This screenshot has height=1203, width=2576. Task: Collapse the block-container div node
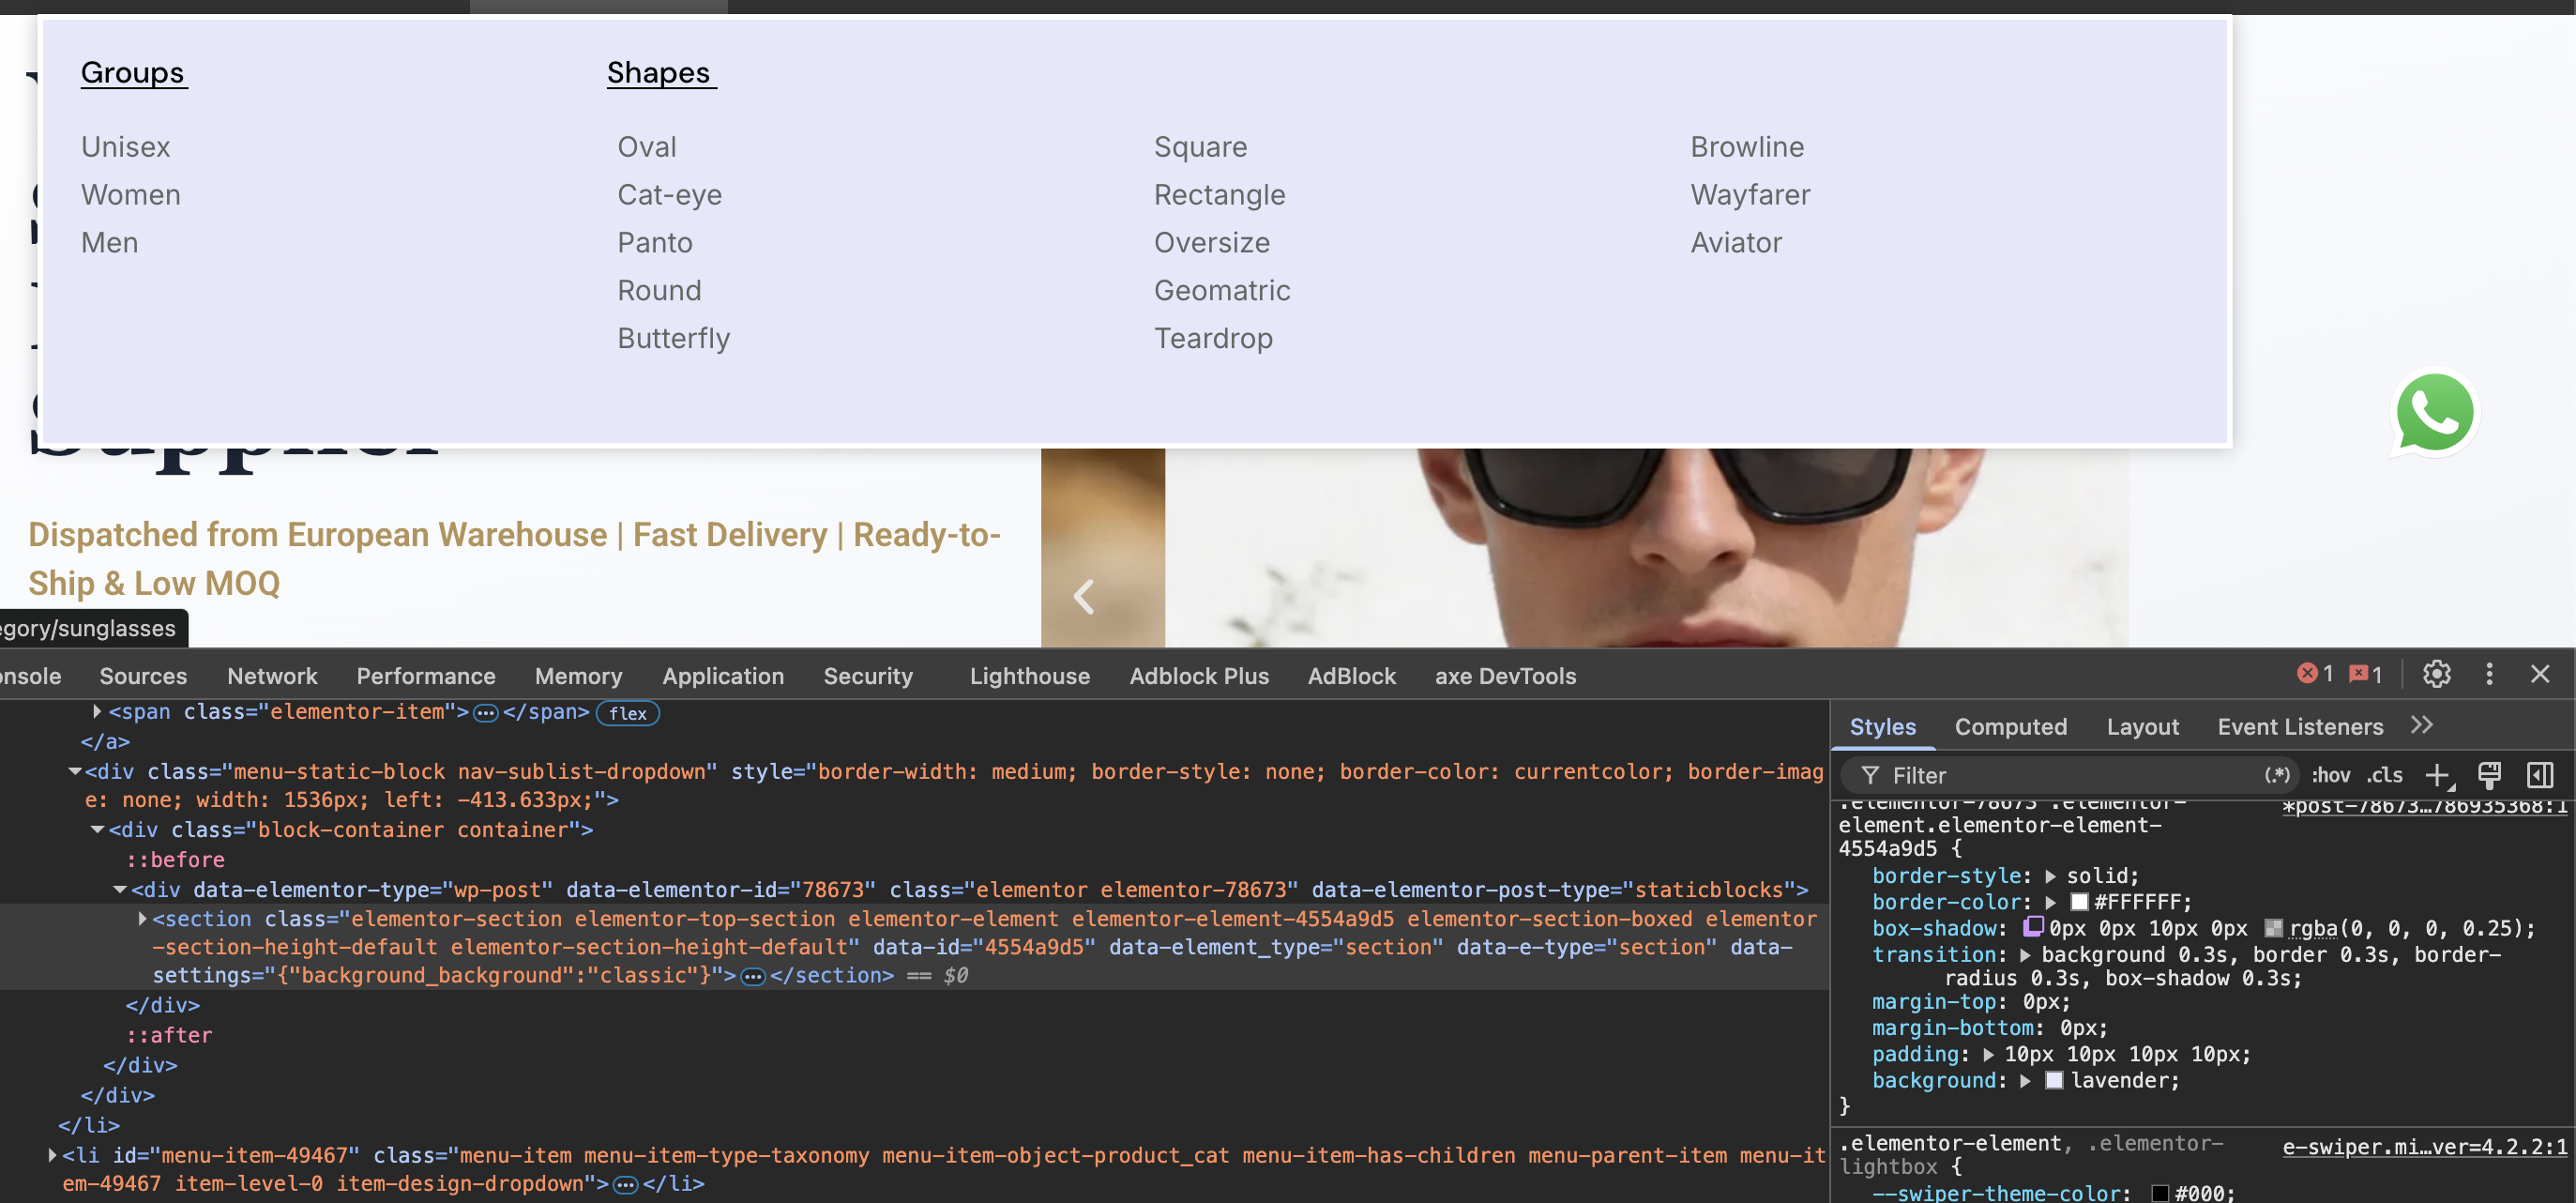point(97,829)
